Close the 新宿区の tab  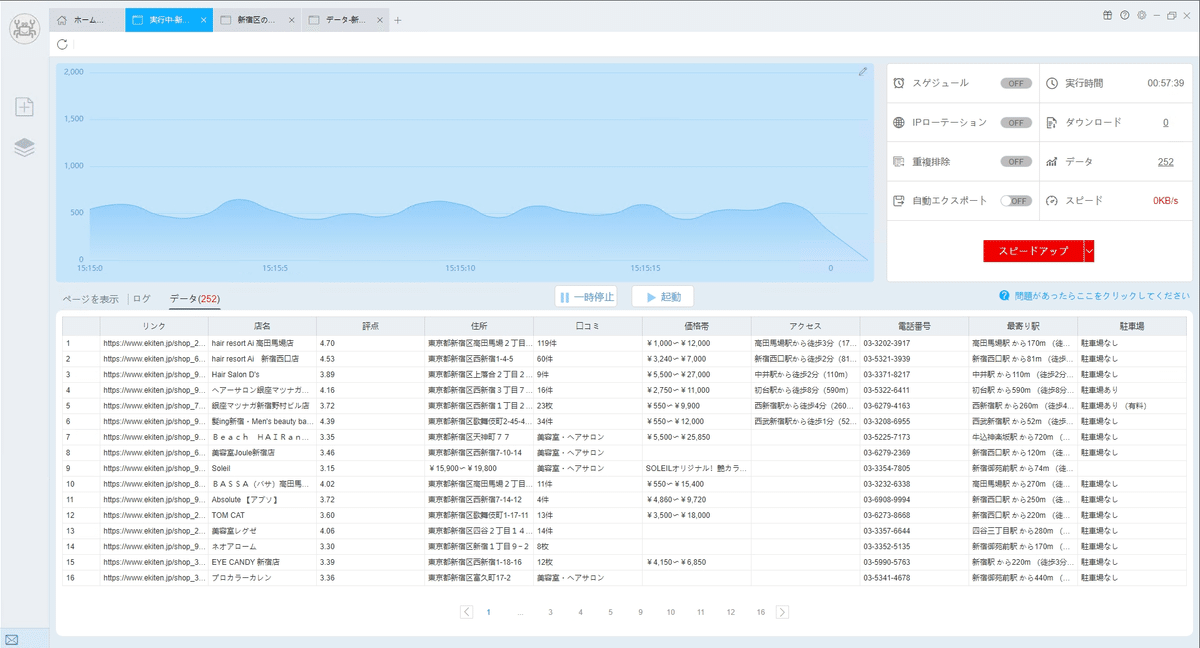(291, 20)
